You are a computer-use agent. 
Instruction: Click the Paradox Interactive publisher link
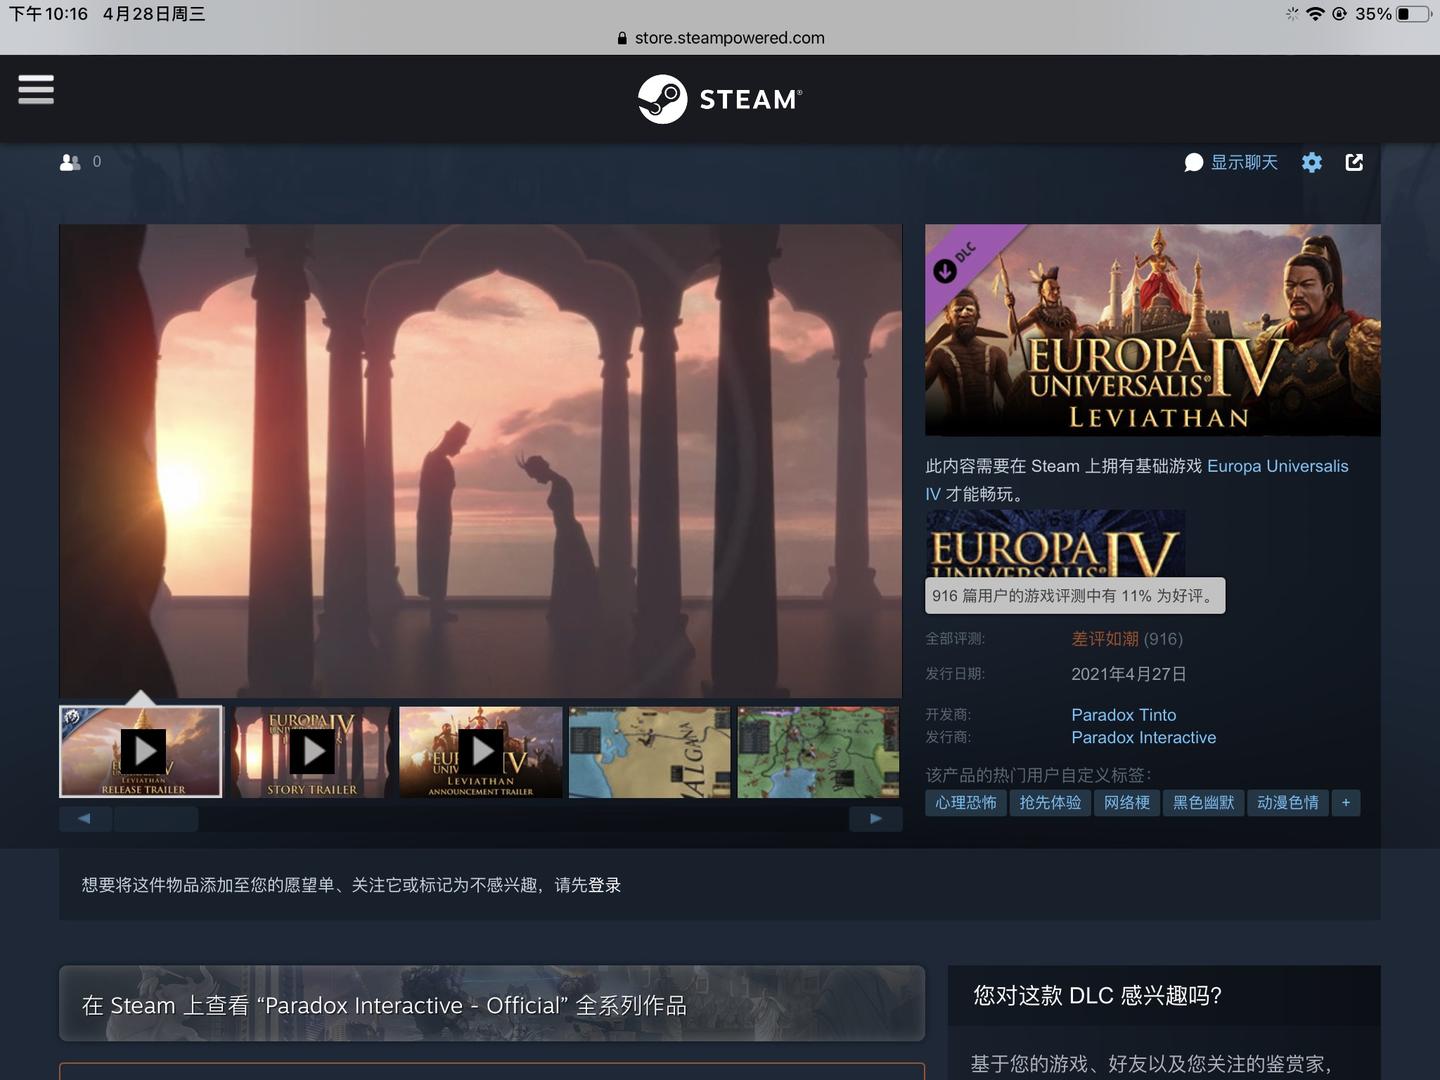coord(1143,737)
